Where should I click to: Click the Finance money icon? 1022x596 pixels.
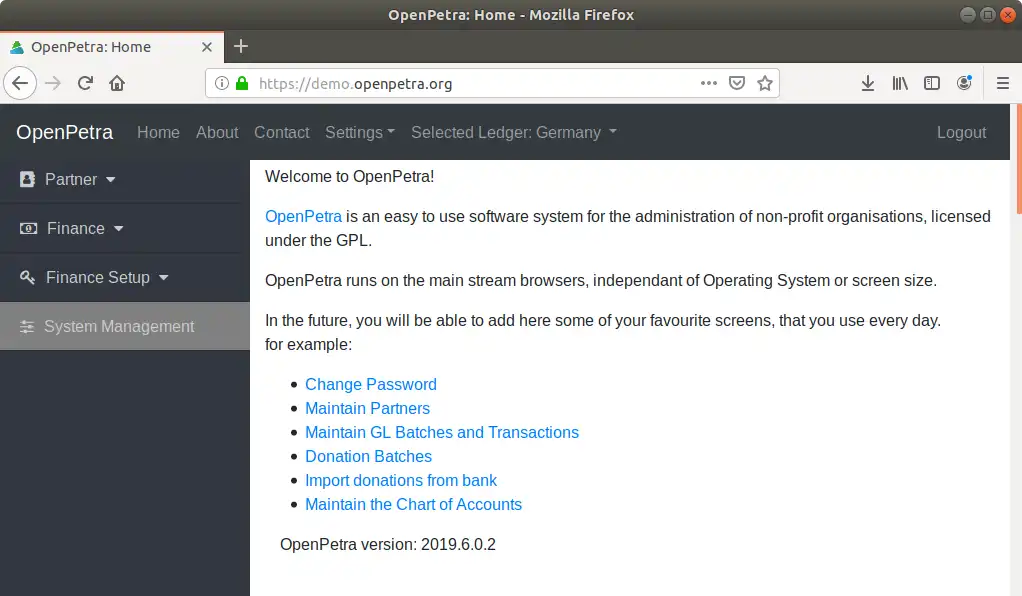pos(29,229)
